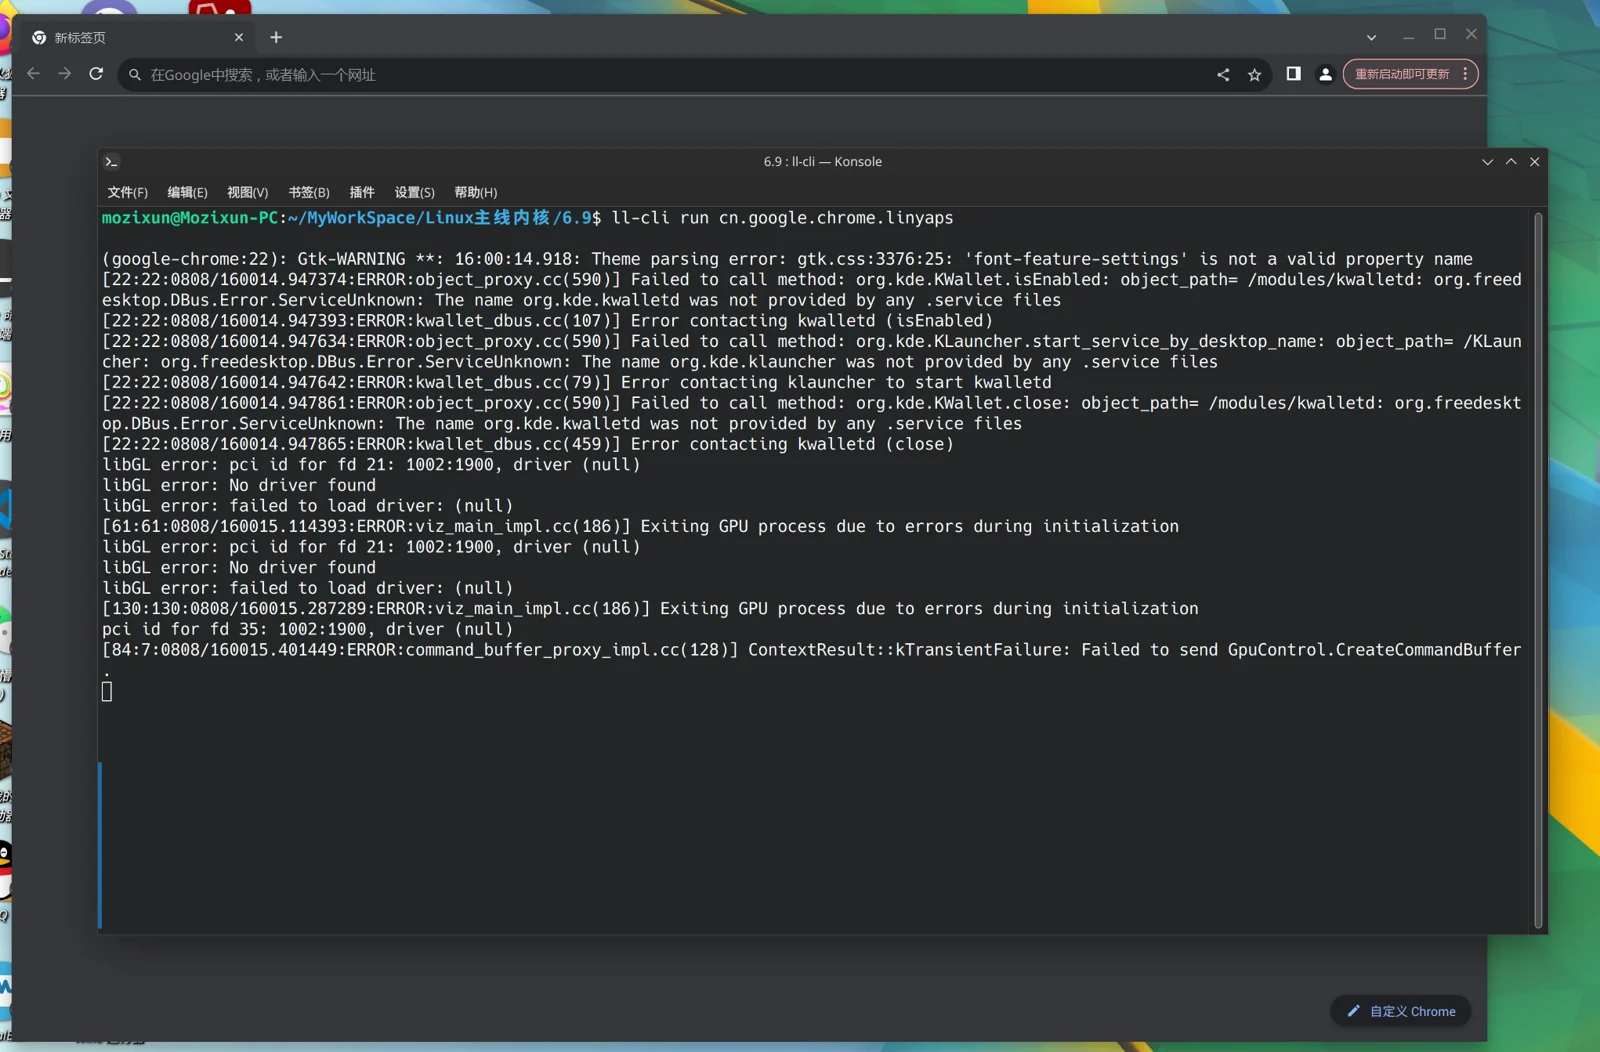Open Konsole 设置(S) menu

coord(414,192)
